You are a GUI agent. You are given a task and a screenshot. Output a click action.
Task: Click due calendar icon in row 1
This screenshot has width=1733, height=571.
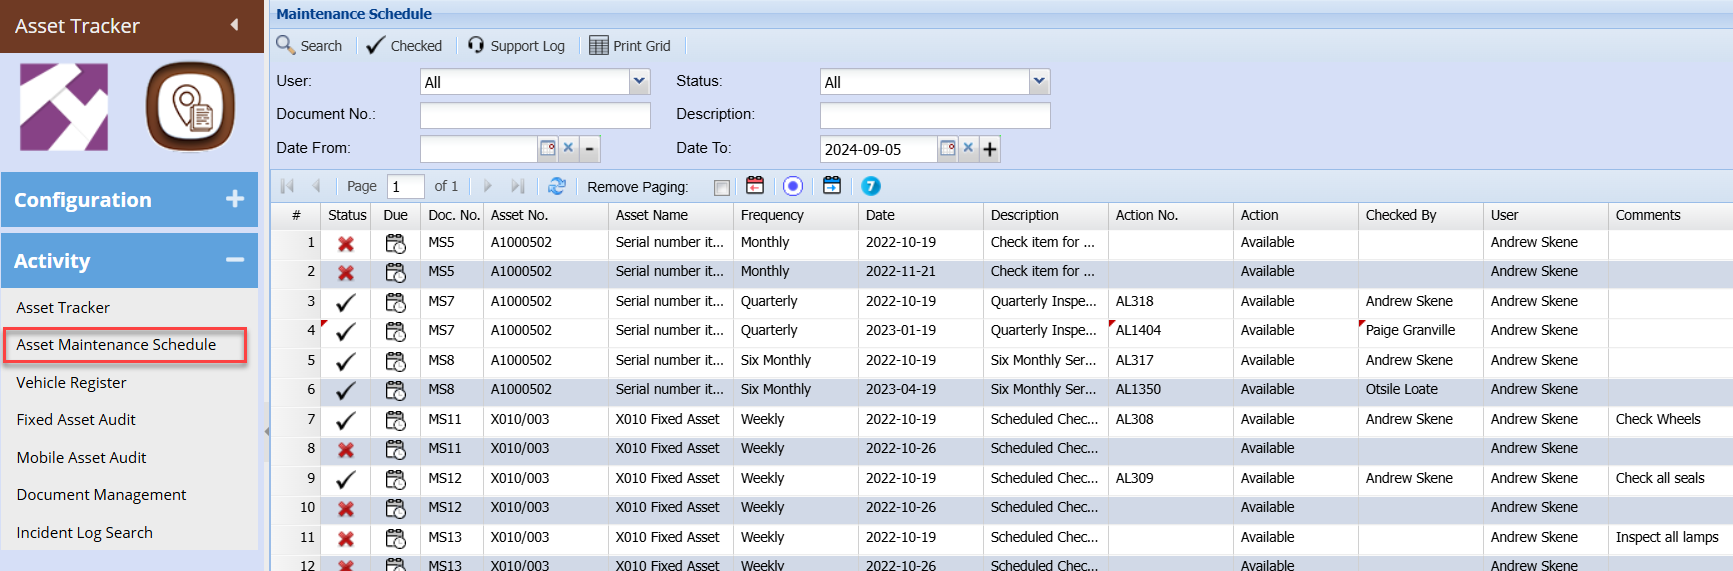(x=396, y=243)
